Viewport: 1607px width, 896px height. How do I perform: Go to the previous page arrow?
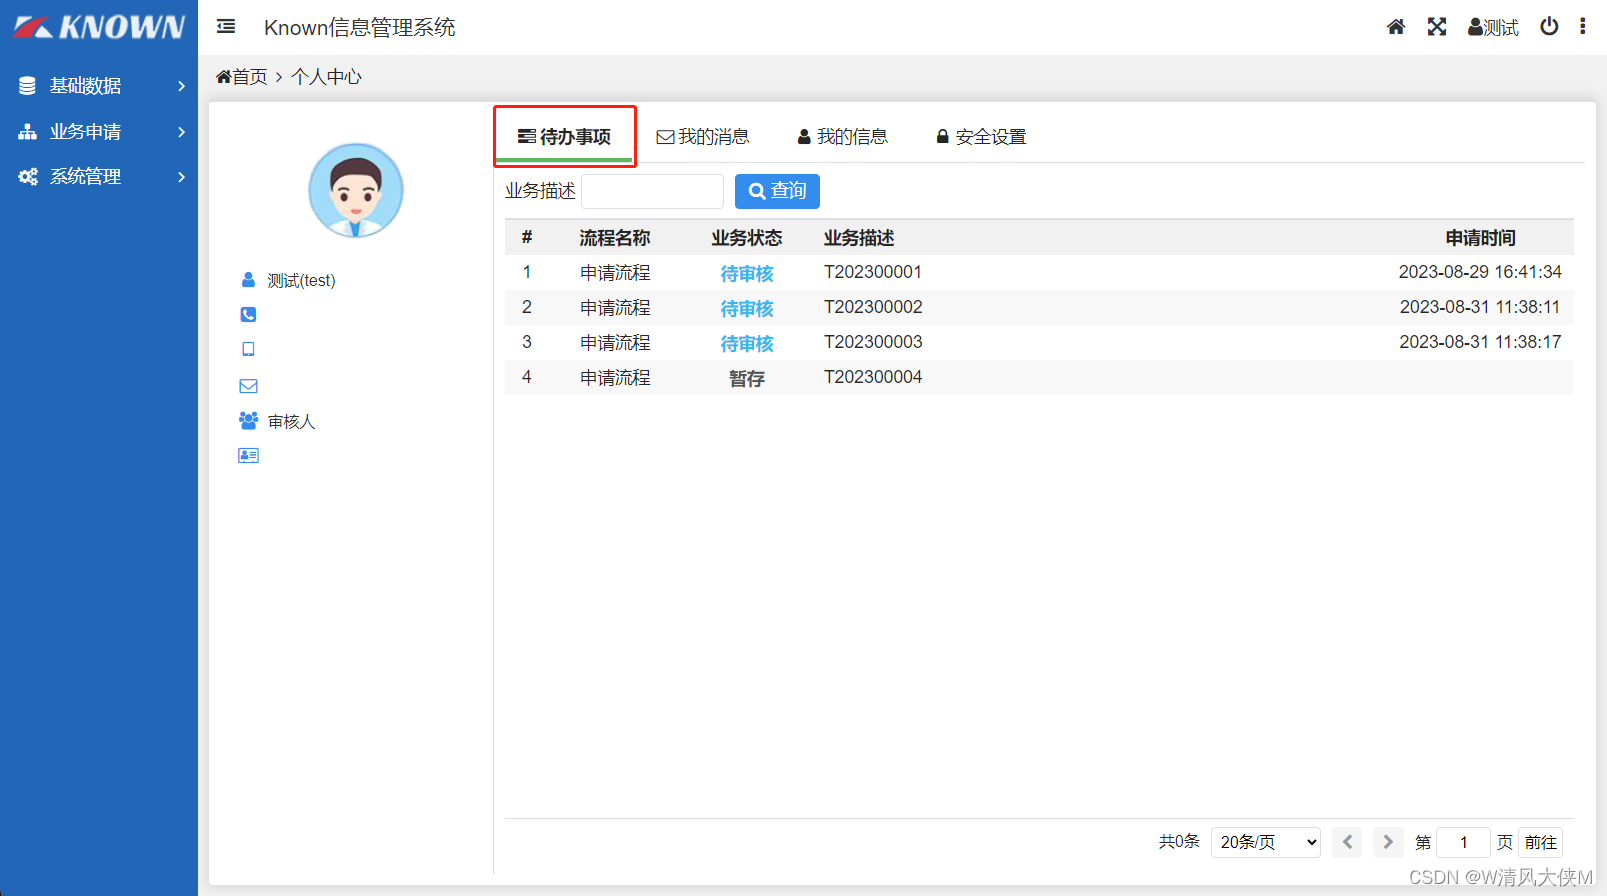(x=1347, y=843)
